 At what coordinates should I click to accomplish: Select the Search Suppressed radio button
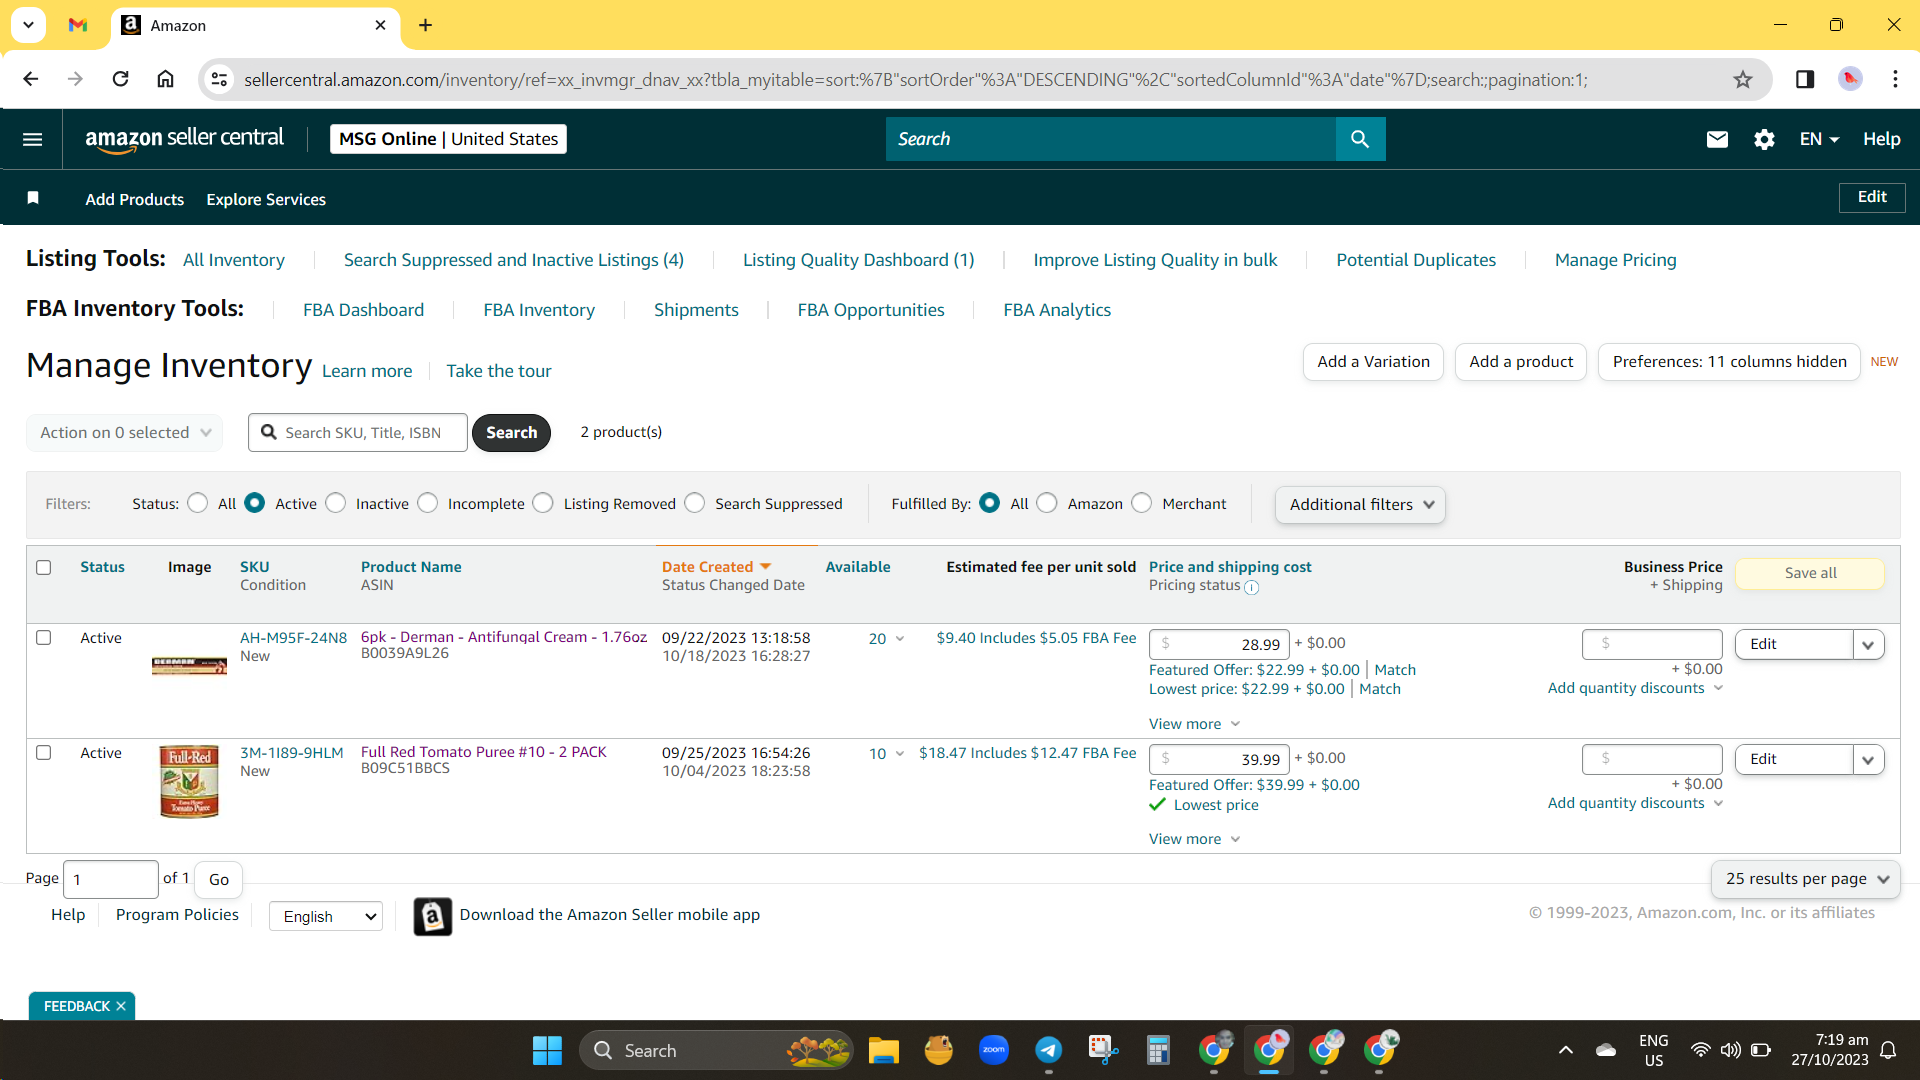click(695, 503)
